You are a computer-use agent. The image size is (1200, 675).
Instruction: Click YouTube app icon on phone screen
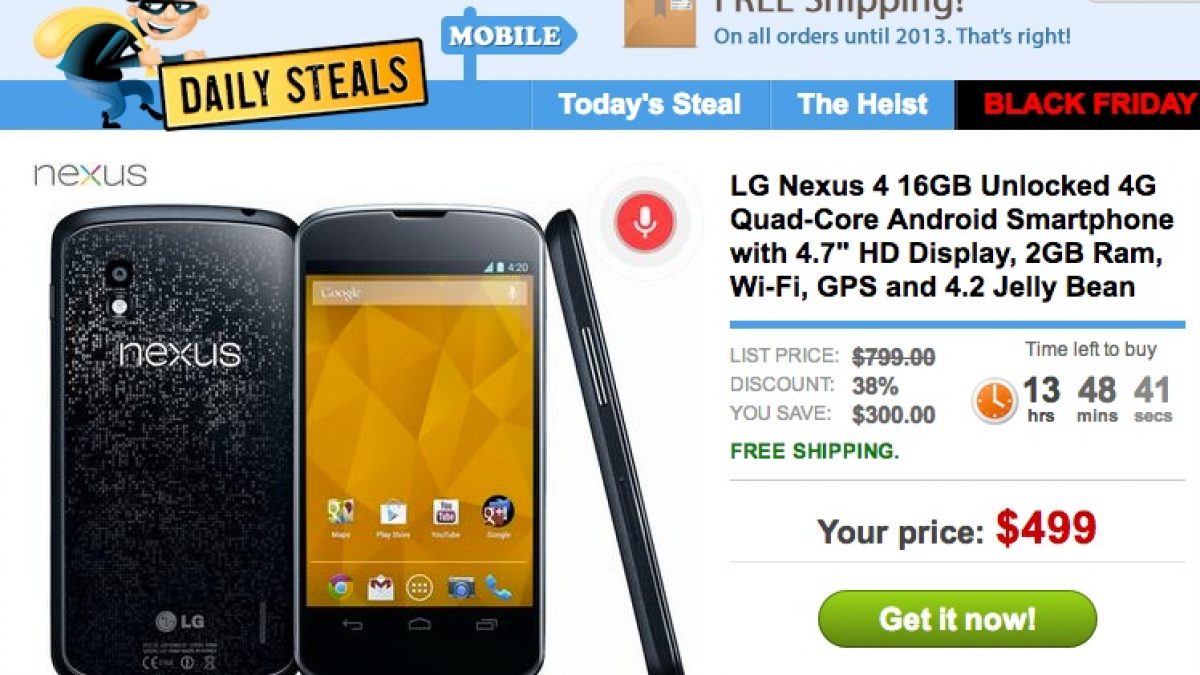coord(445,512)
